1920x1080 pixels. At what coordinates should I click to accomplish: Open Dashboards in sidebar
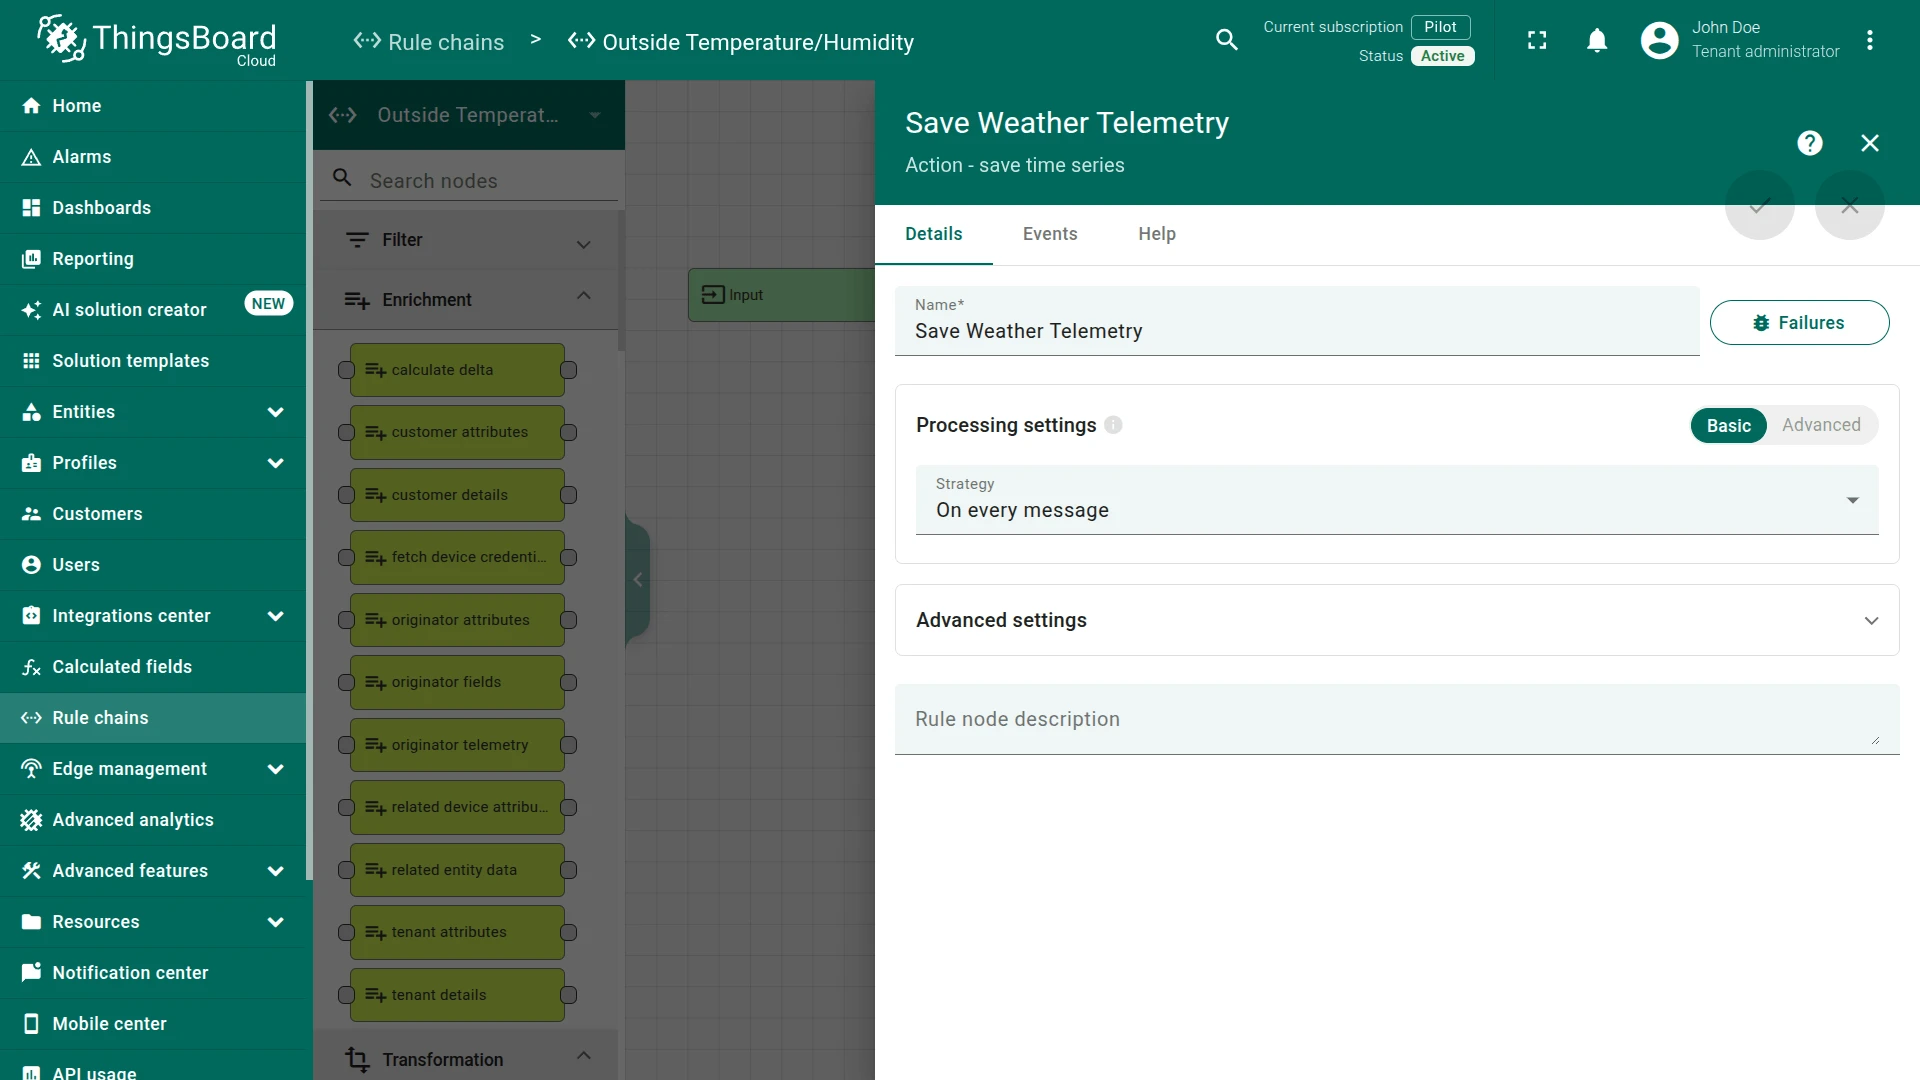pos(153,208)
